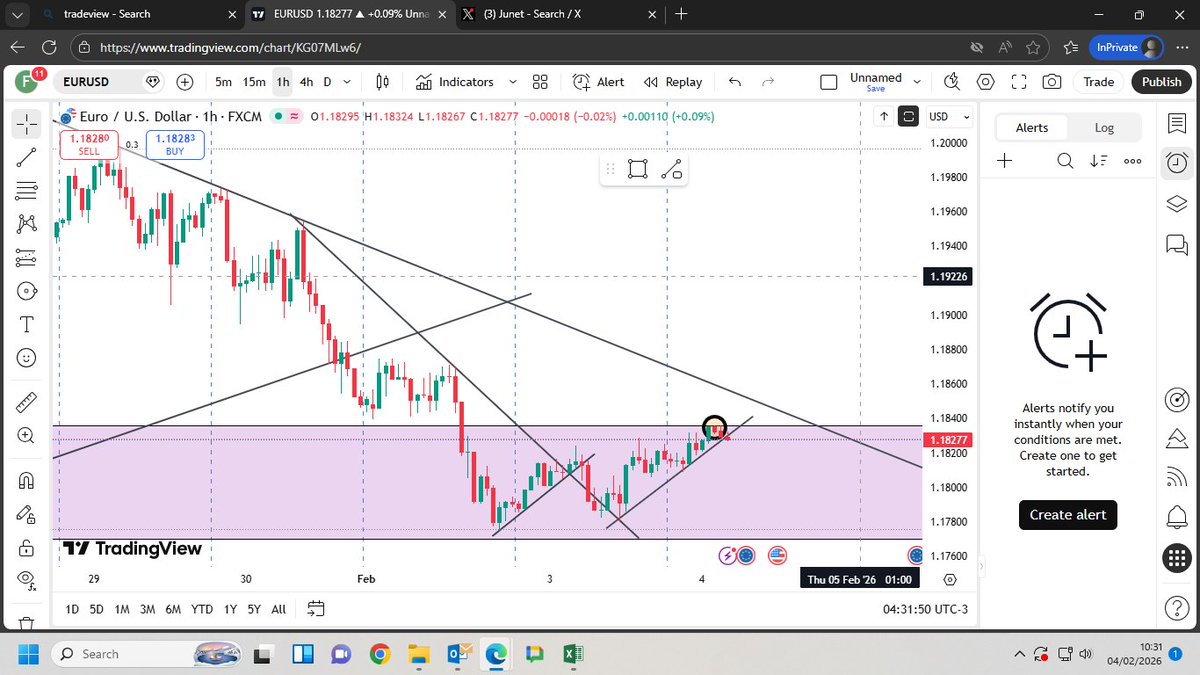Add a new alert with plus icon
Image resolution: width=1200 pixels, height=675 pixels.
(1005, 161)
